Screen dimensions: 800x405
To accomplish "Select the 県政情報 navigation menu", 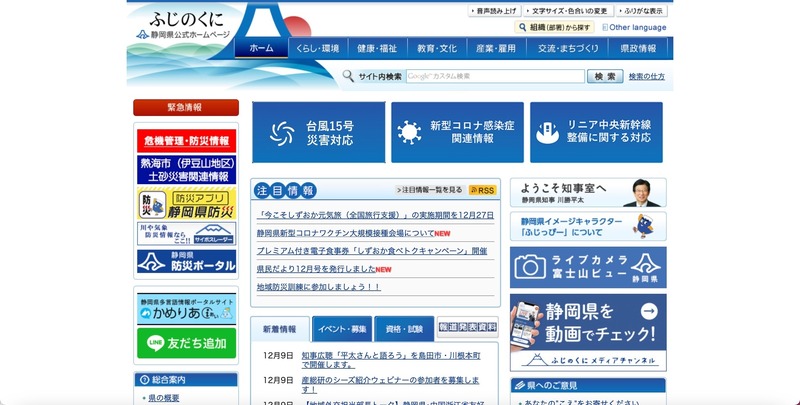I will click(x=638, y=48).
